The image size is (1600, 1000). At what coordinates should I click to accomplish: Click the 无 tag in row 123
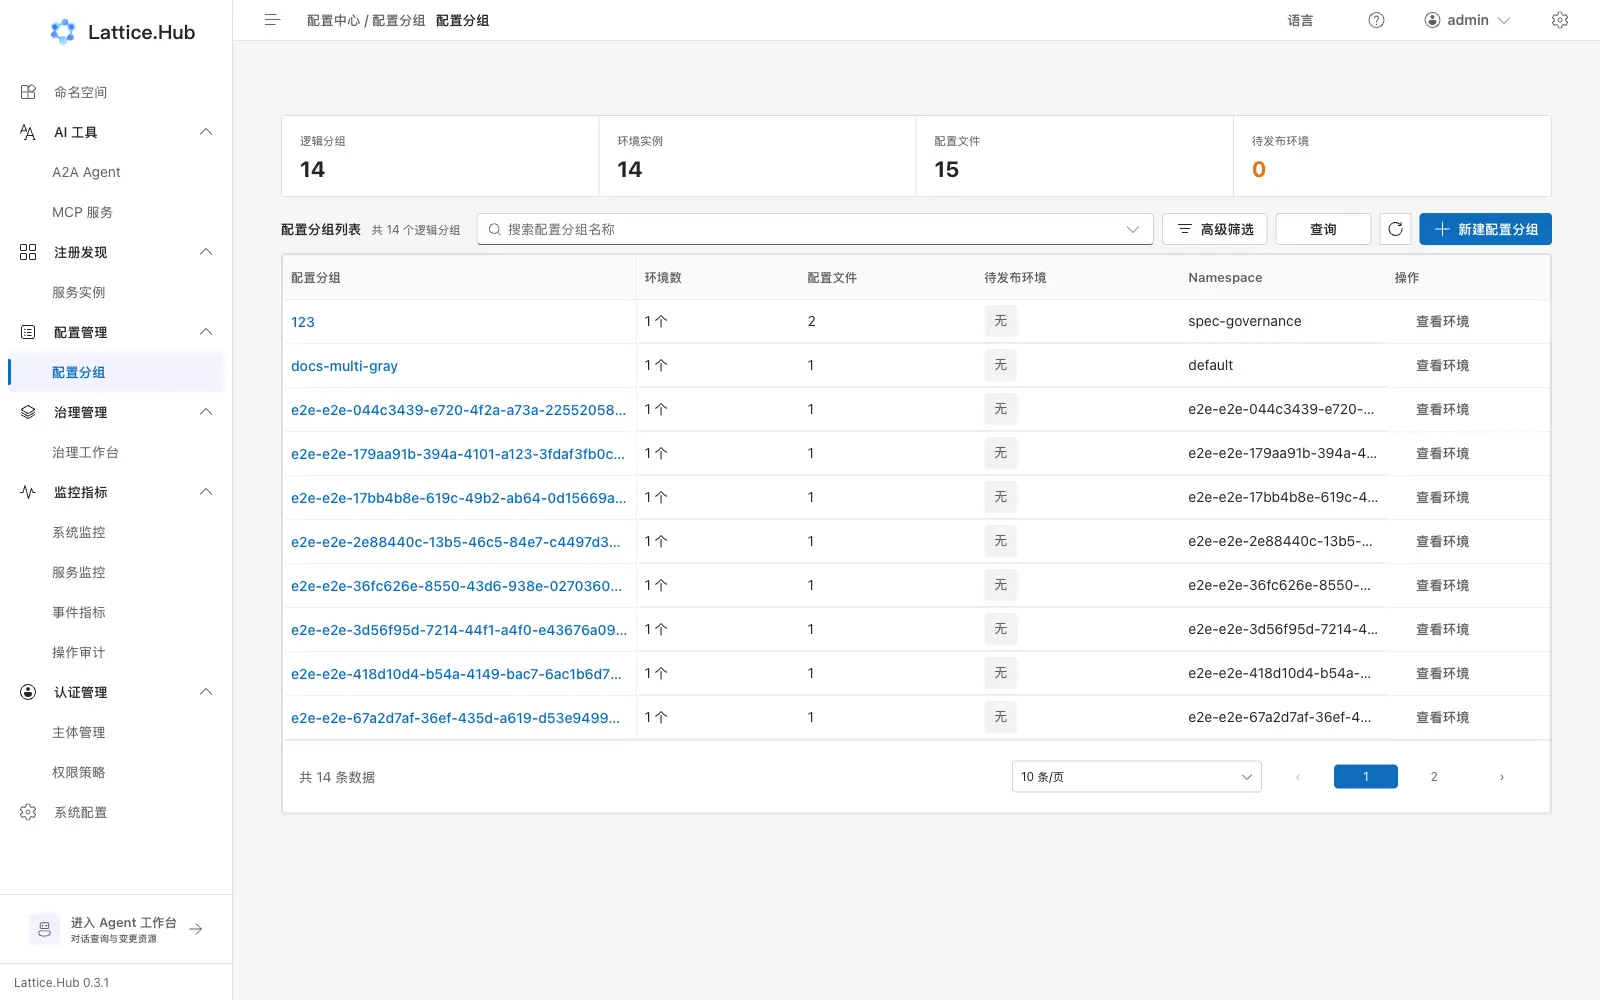tap(1000, 321)
